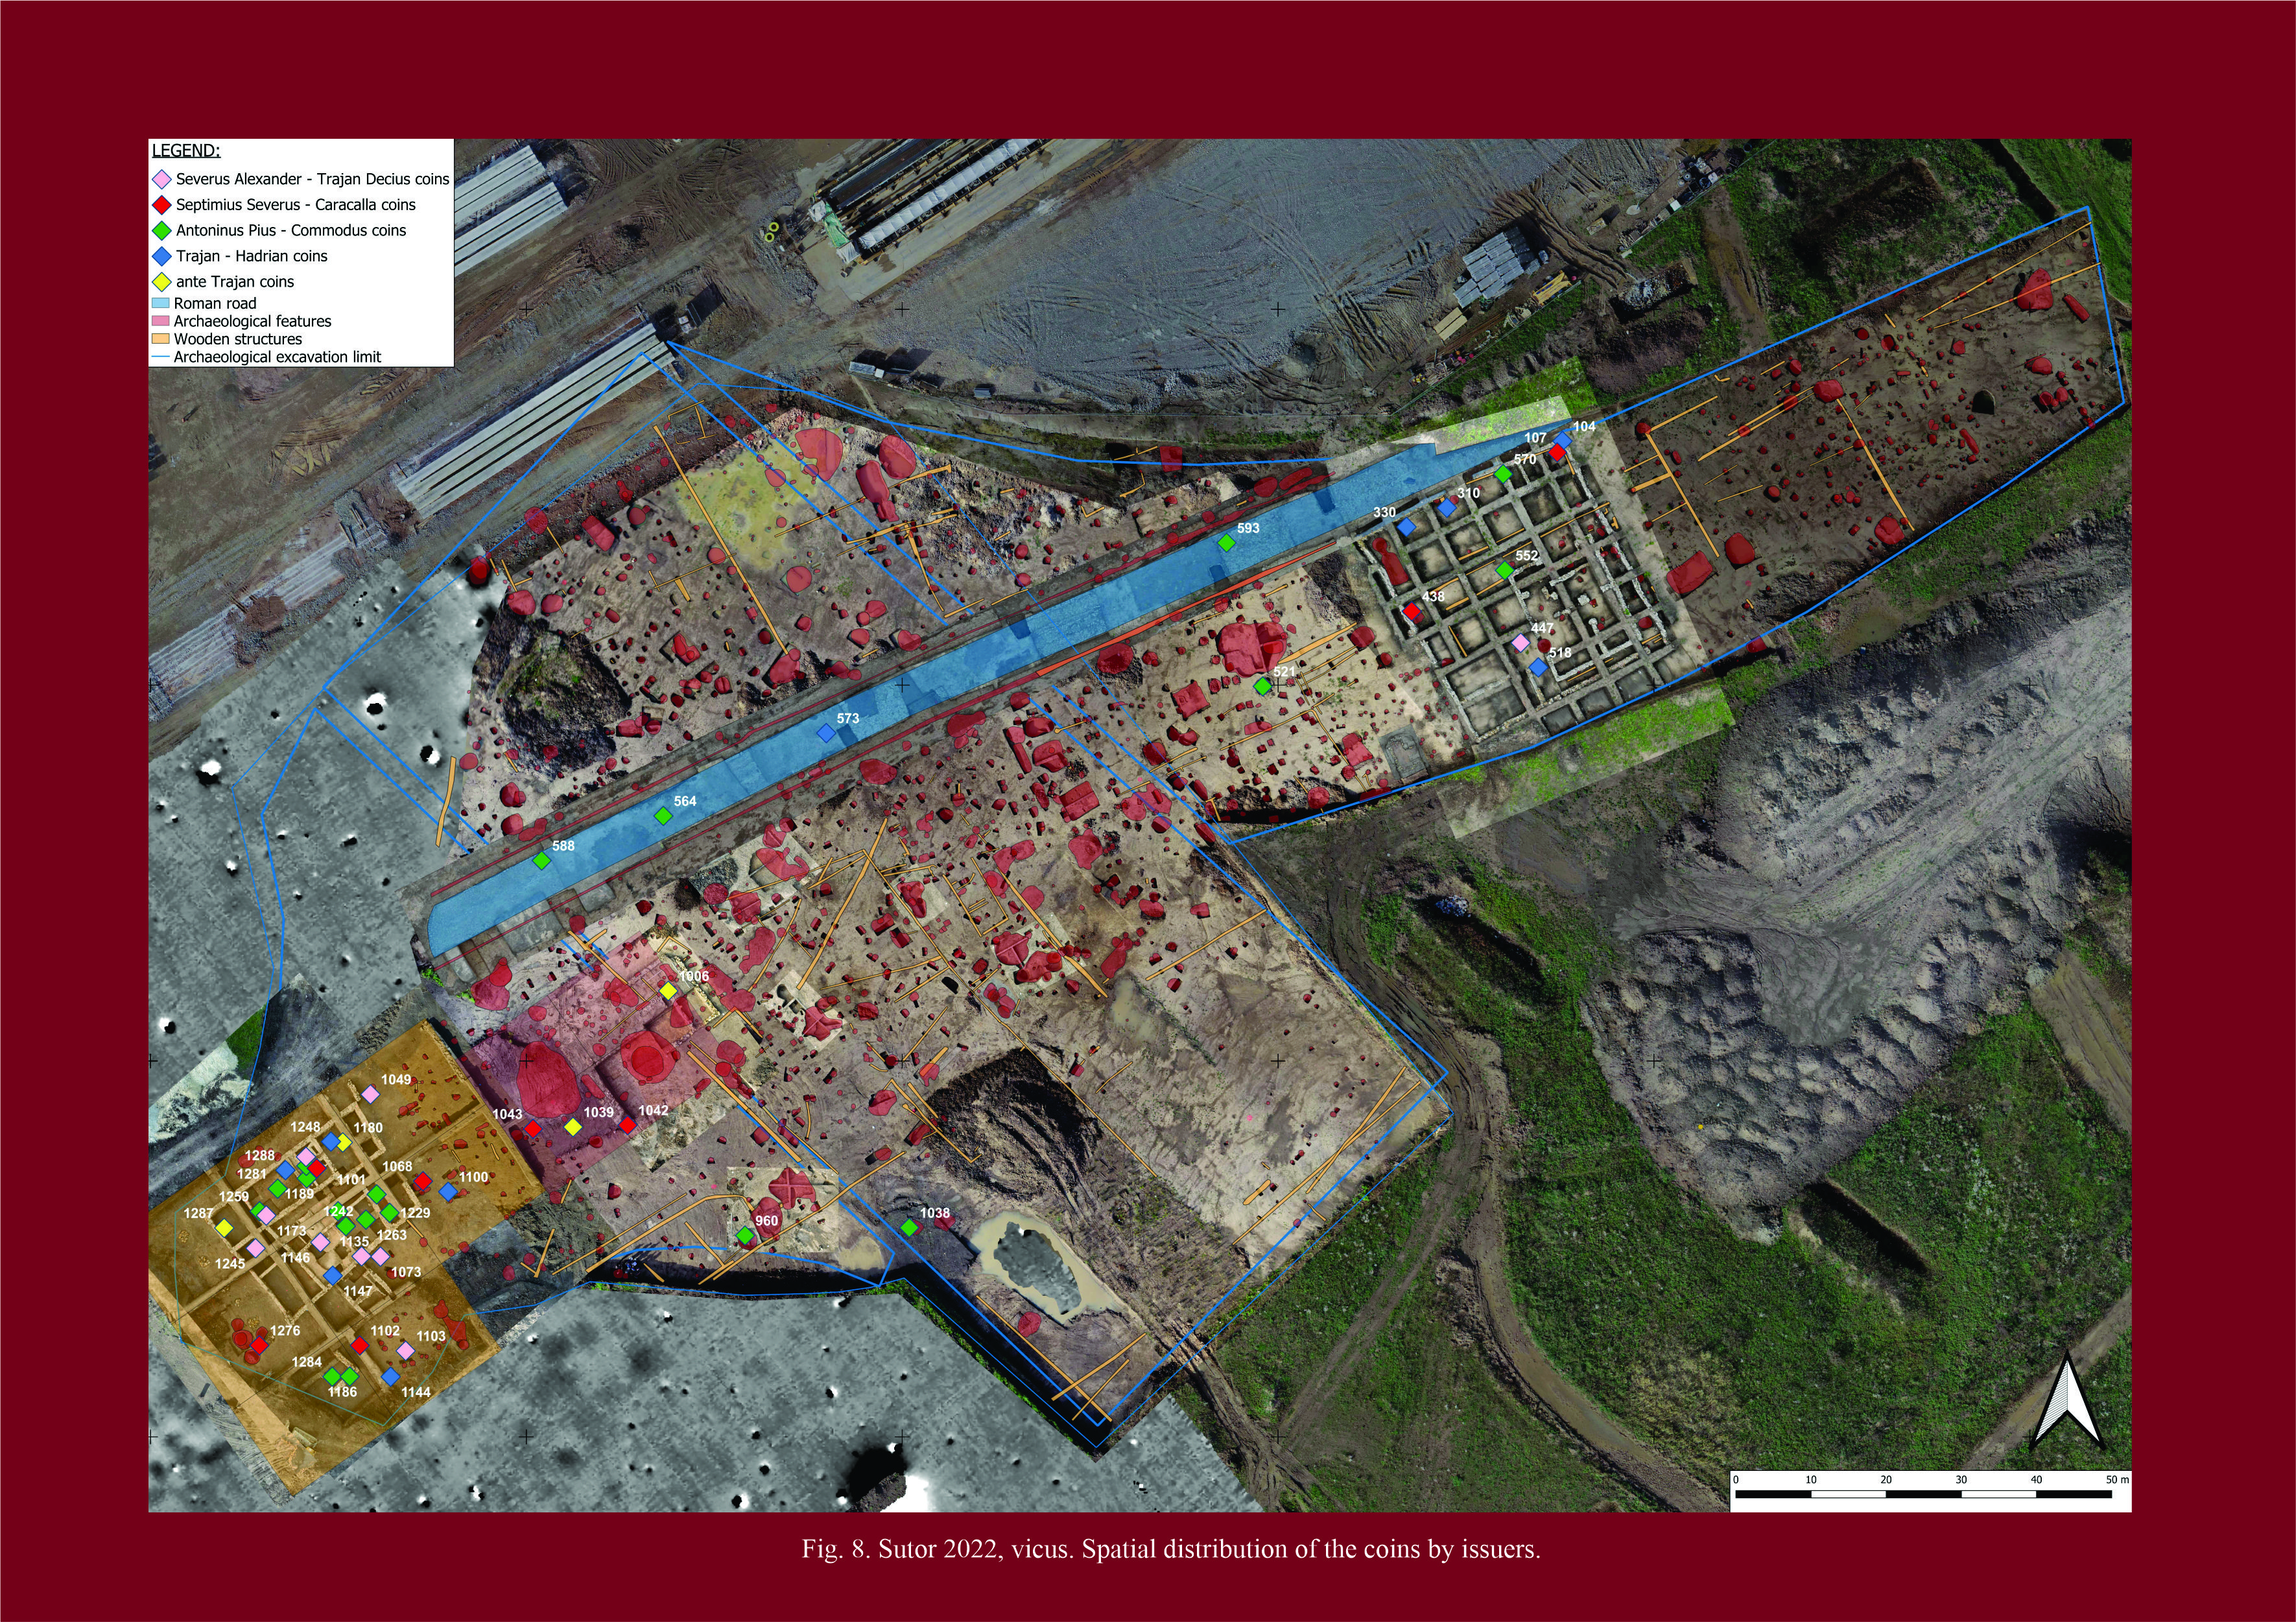This screenshot has width=2296, height=1622.
Task: Click the Wooden structures legend swatch
Action: point(160,339)
